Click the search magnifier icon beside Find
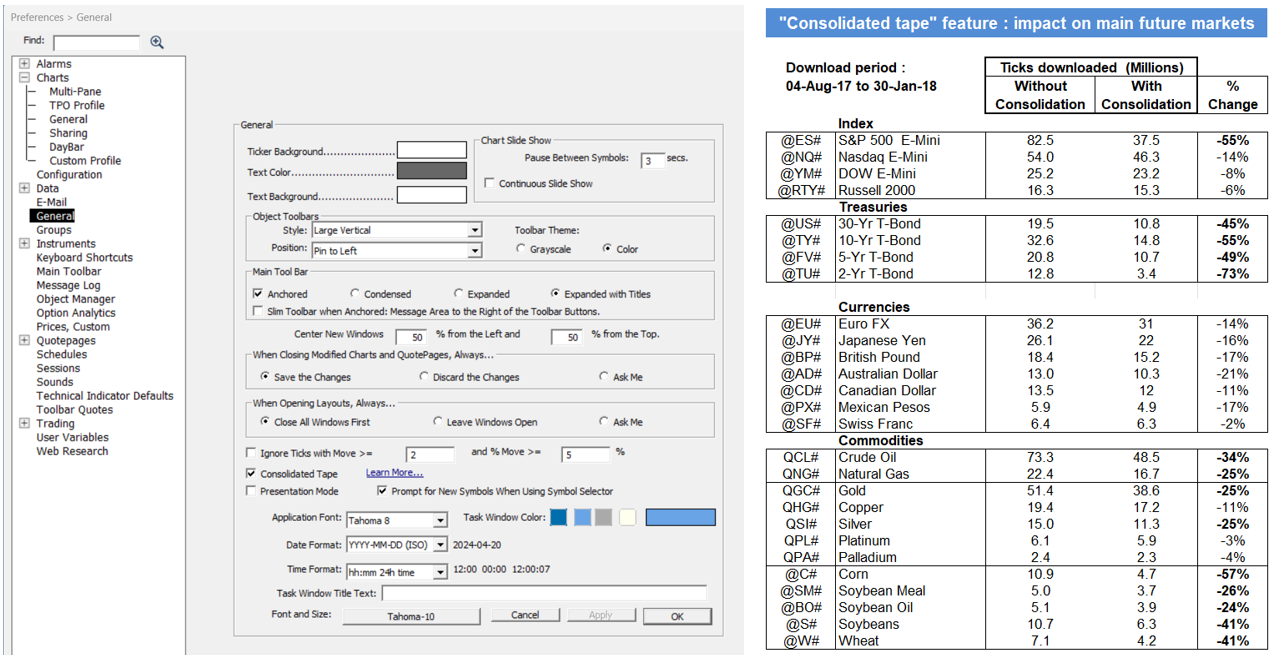 (156, 42)
